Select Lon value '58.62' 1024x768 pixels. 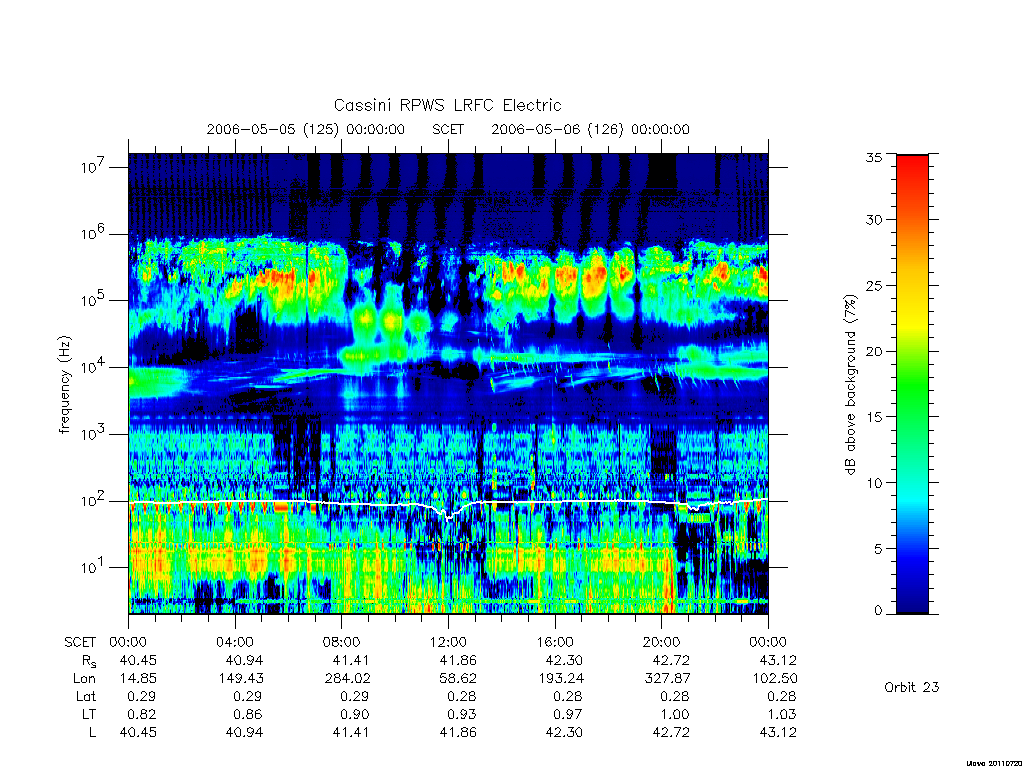(458, 679)
